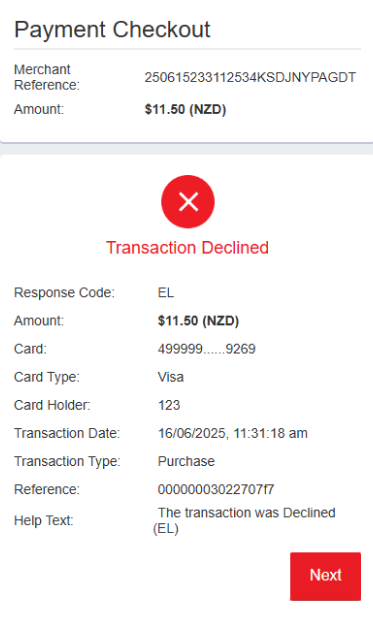Click the masked card number 499999......9269

[x=207, y=349]
